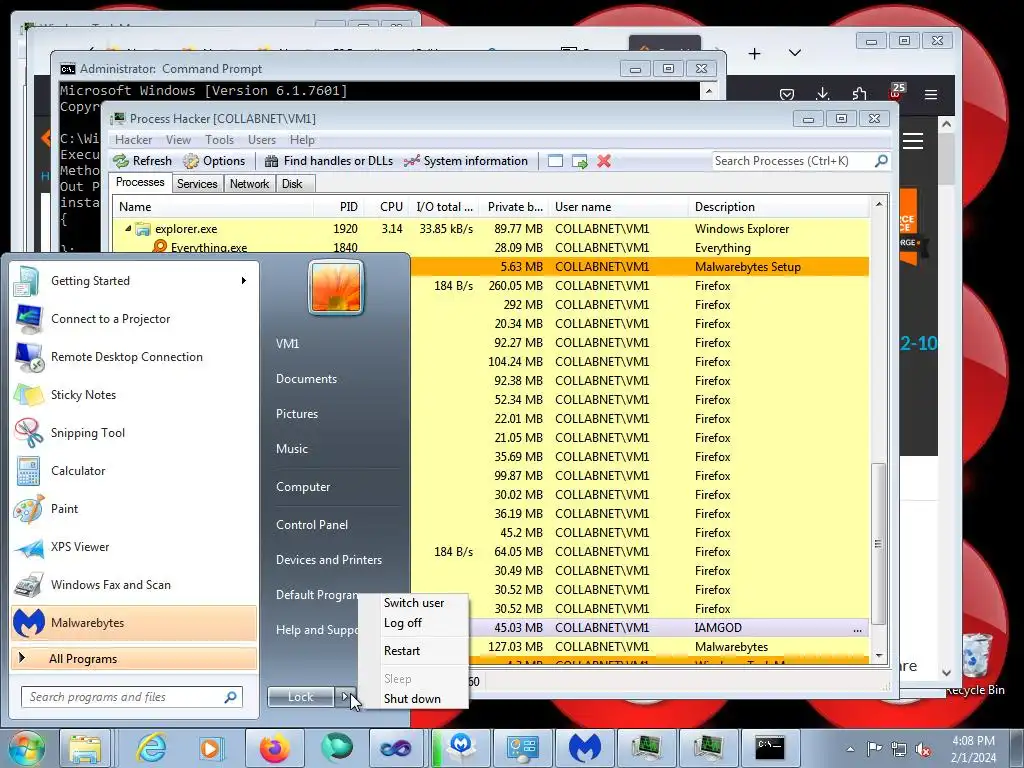The image size is (1024, 768).
Task: Select the Processes tab
Action: click(x=140, y=182)
